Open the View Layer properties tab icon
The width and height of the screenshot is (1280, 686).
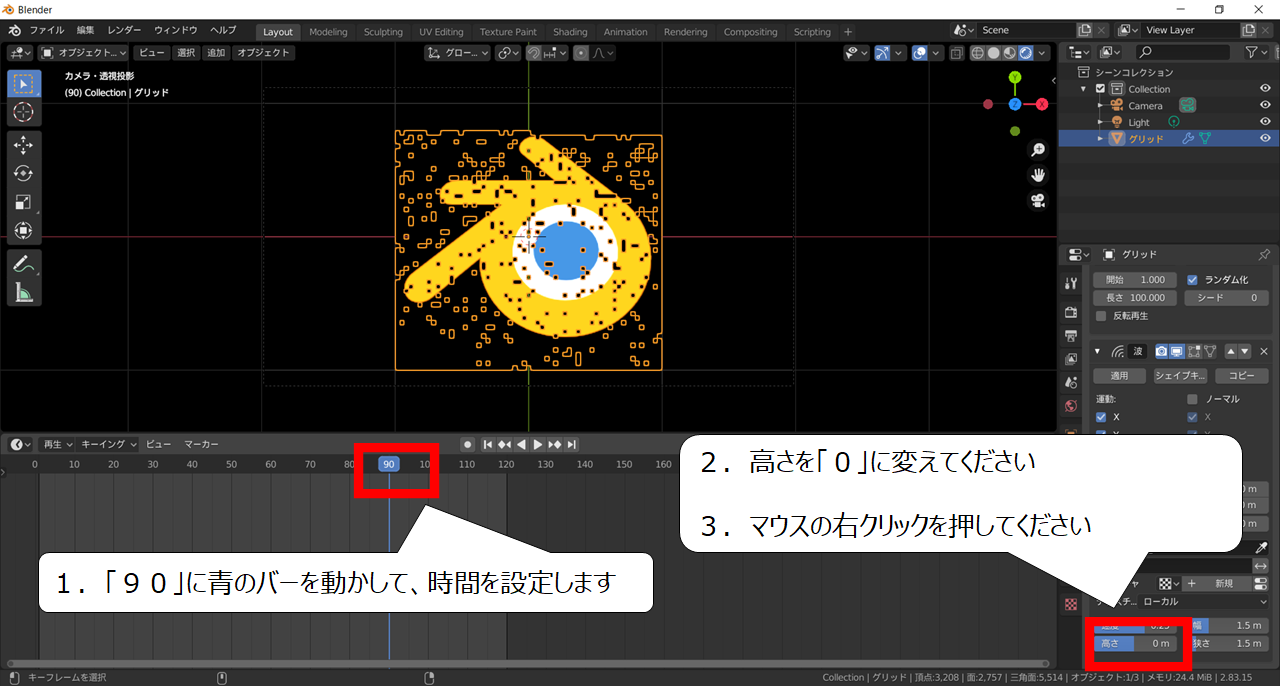click(x=1071, y=359)
